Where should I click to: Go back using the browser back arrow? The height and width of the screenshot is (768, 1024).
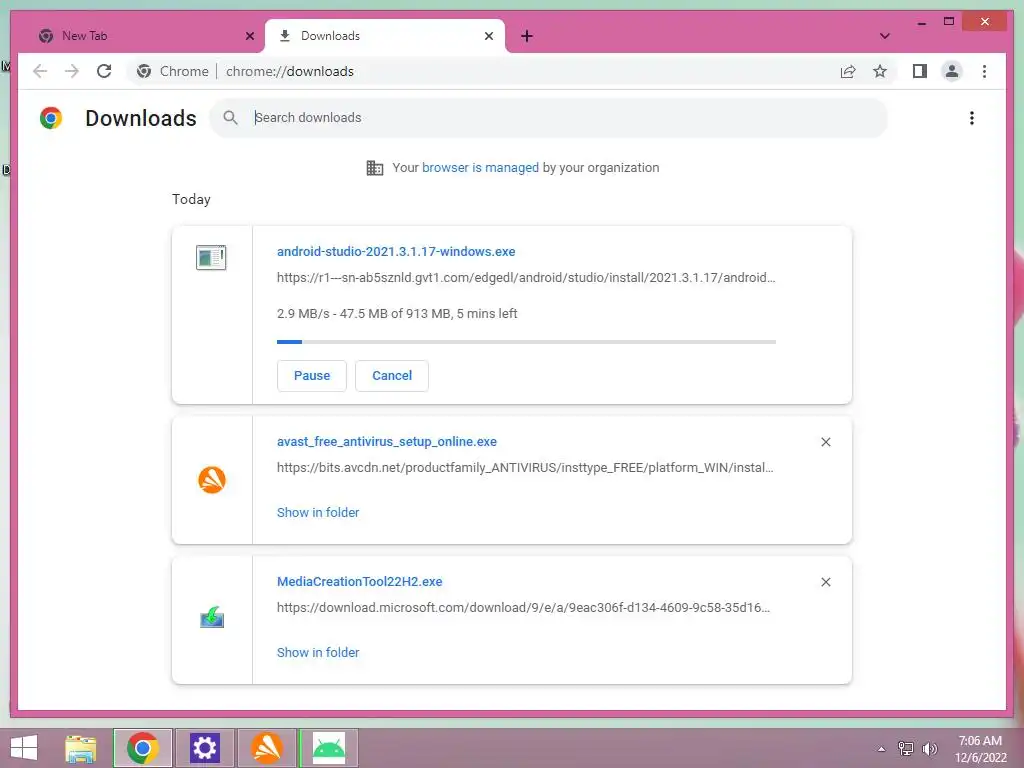40,71
